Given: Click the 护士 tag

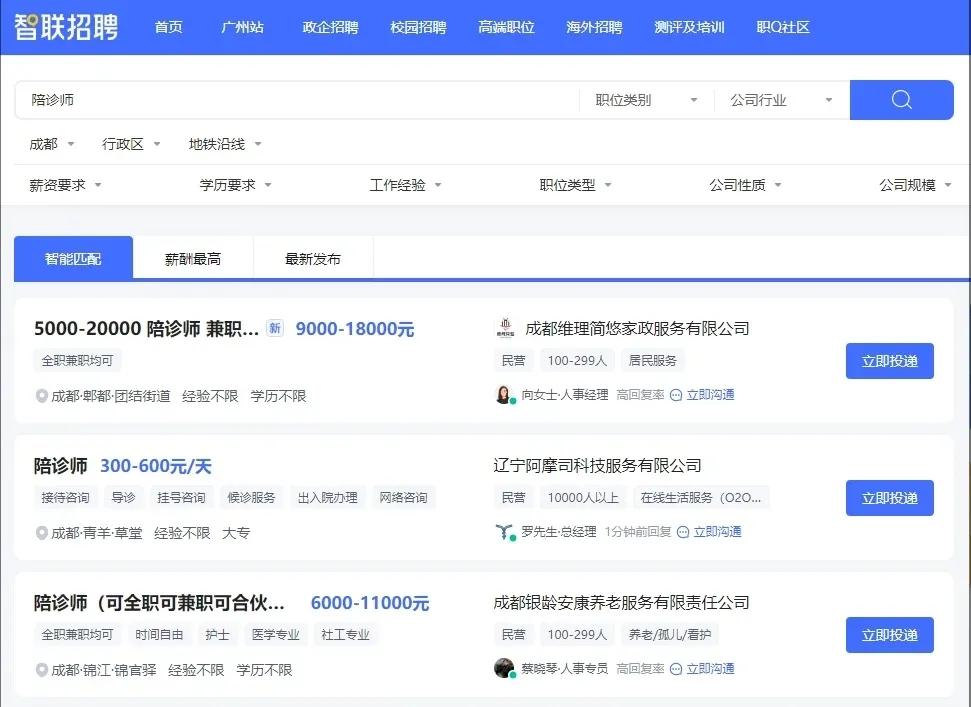Looking at the screenshot, I should click(x=217, y=635).
